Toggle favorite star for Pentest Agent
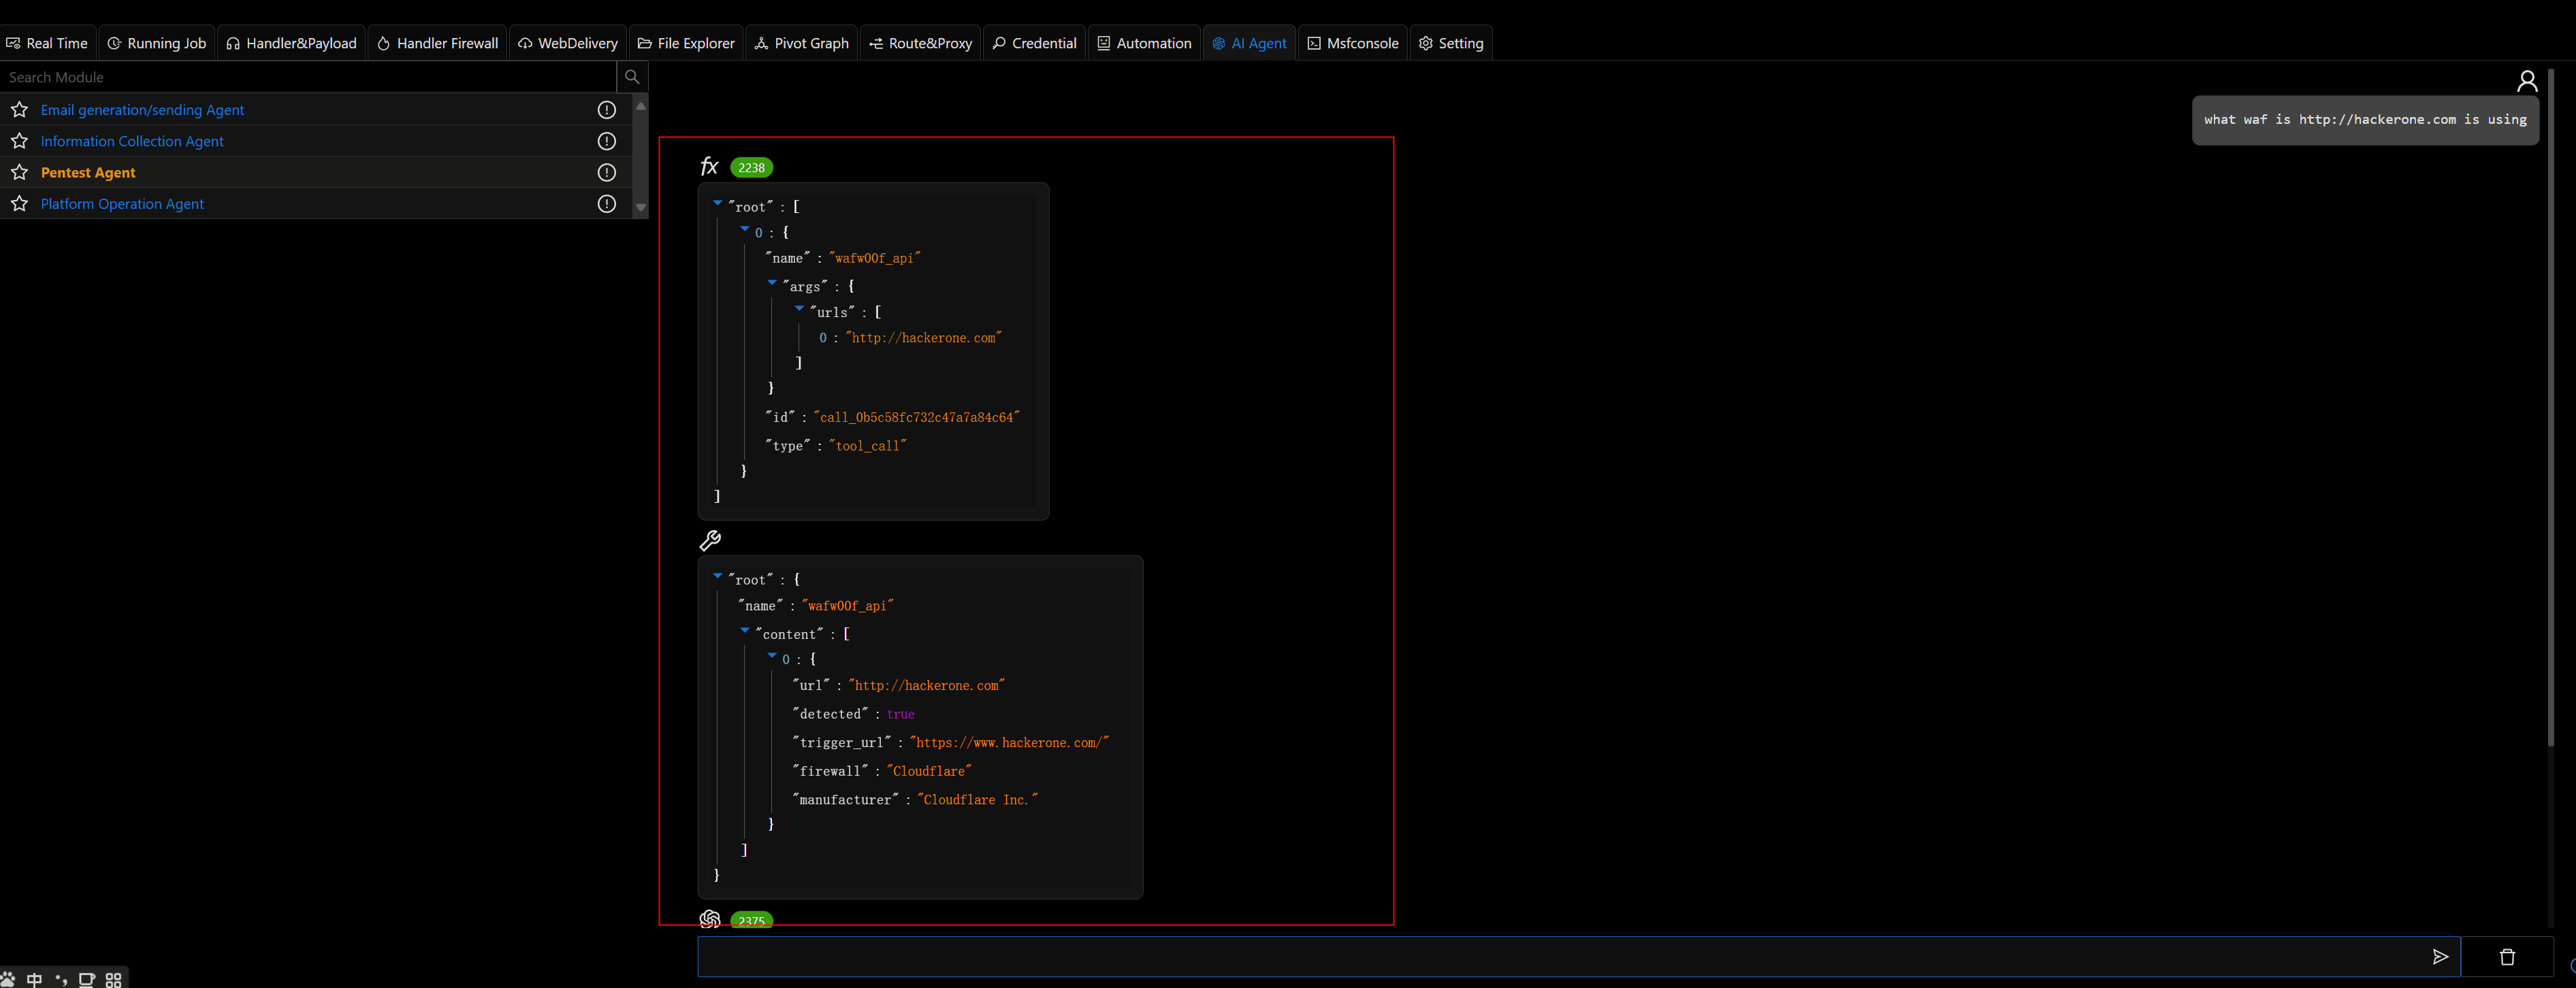This screenshot has width=2576, height=988. [x=19, y=173]
